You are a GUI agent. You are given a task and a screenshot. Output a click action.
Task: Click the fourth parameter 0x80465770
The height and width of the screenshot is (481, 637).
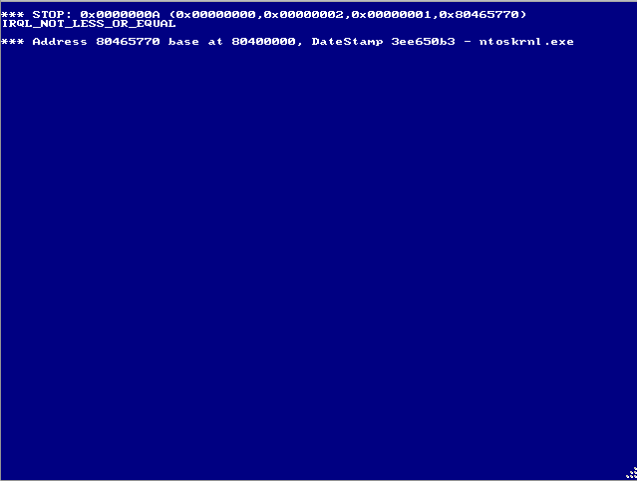479,15
